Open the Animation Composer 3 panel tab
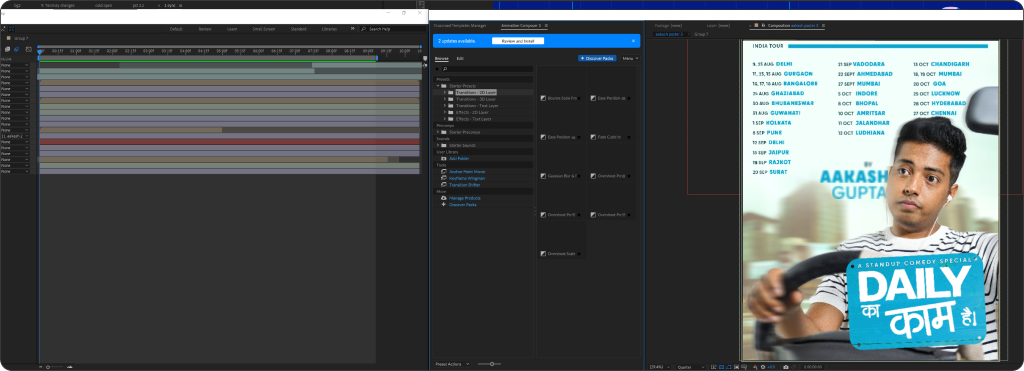 pos(521,25)
